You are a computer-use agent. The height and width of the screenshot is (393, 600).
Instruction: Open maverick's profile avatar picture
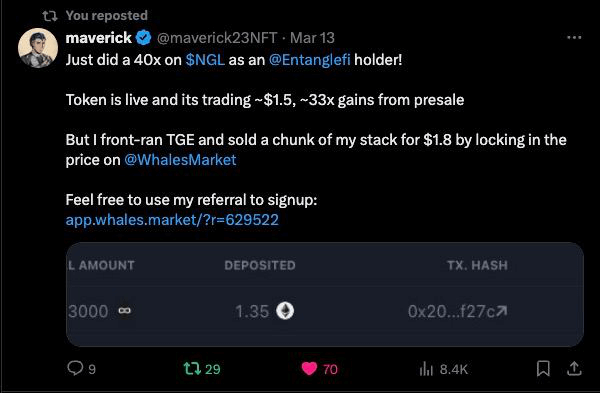tap(38, 48)
